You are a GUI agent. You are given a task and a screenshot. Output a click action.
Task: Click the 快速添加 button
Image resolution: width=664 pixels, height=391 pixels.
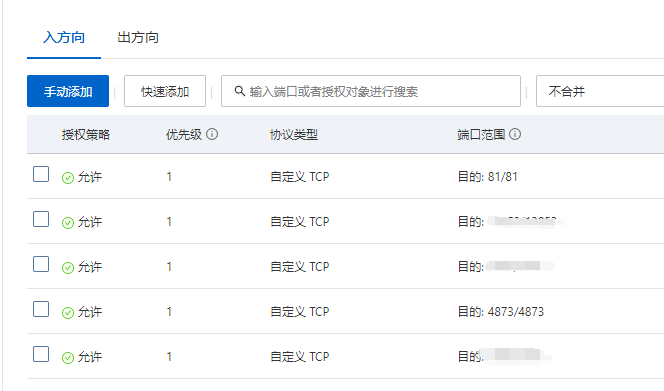[x=165, y=91]
